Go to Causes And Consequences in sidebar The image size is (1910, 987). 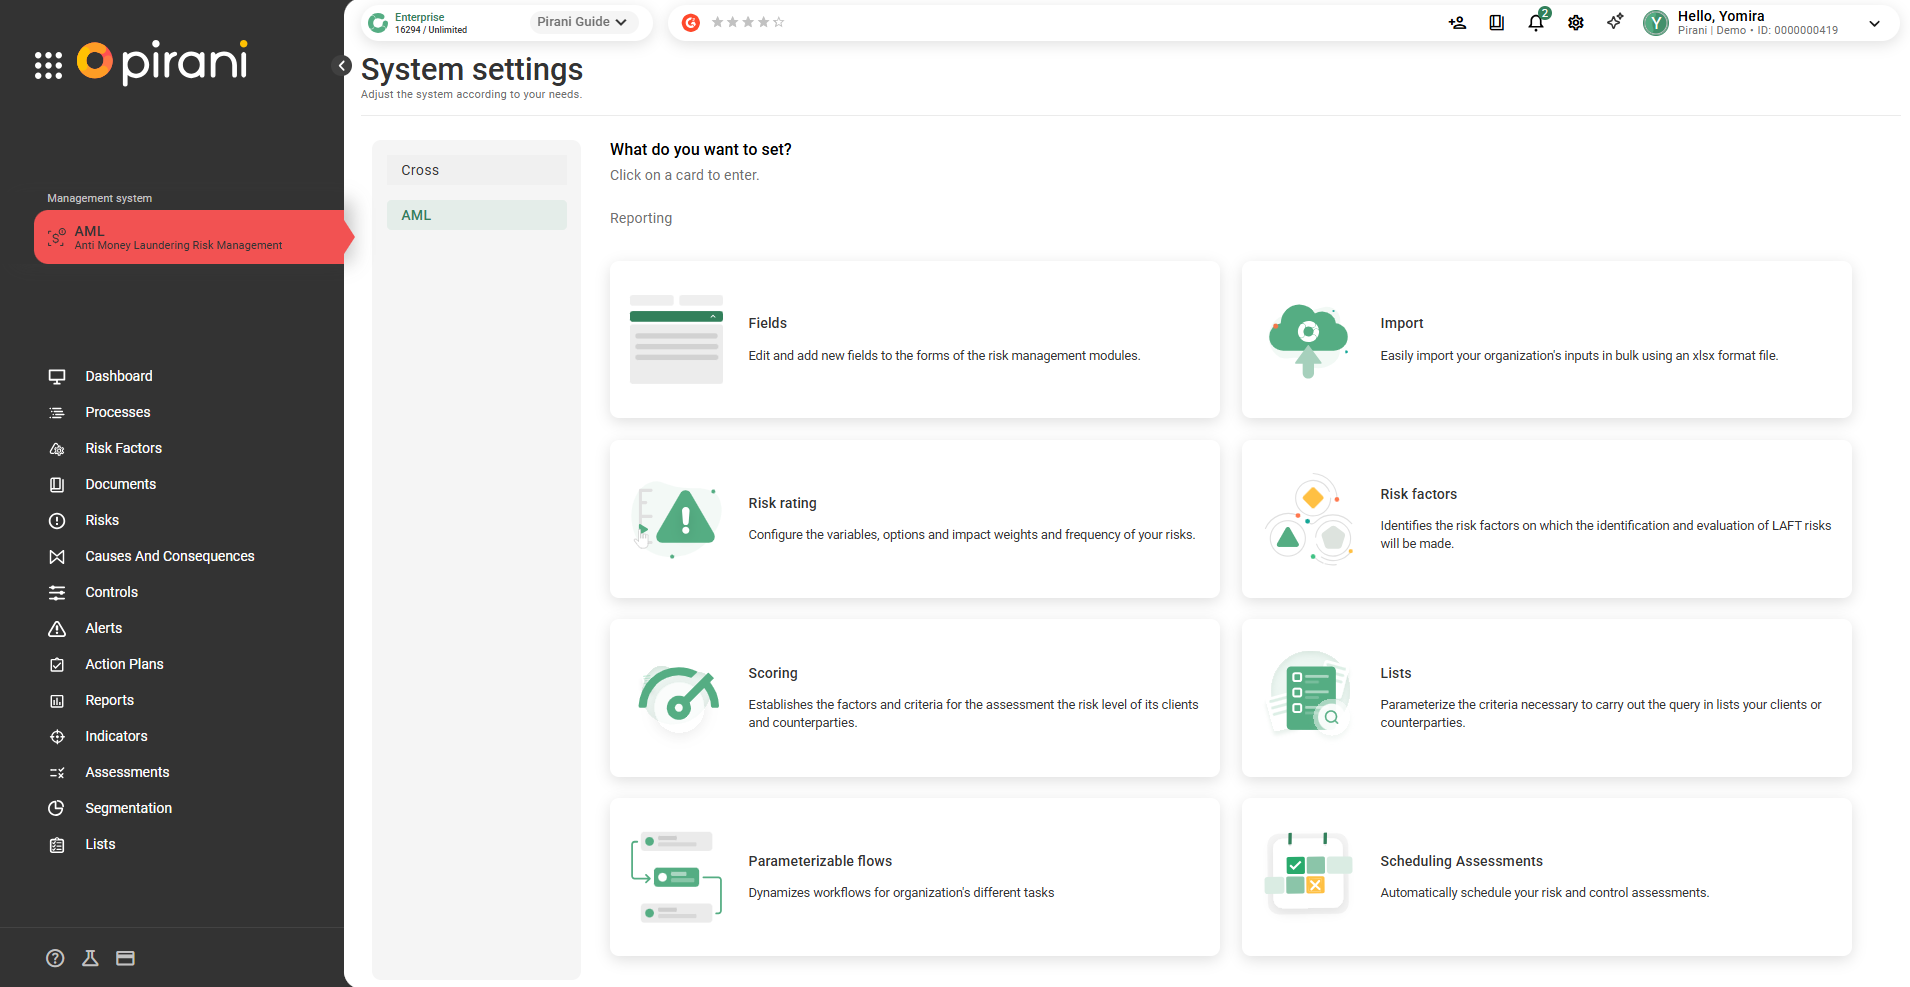(x=169, y=556)
